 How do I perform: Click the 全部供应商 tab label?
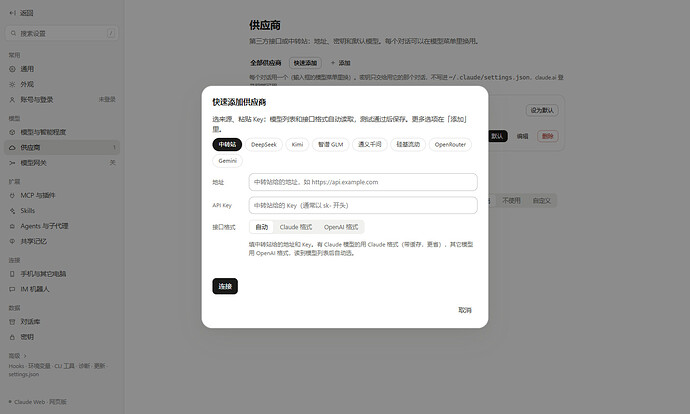(x=266, y=63)
